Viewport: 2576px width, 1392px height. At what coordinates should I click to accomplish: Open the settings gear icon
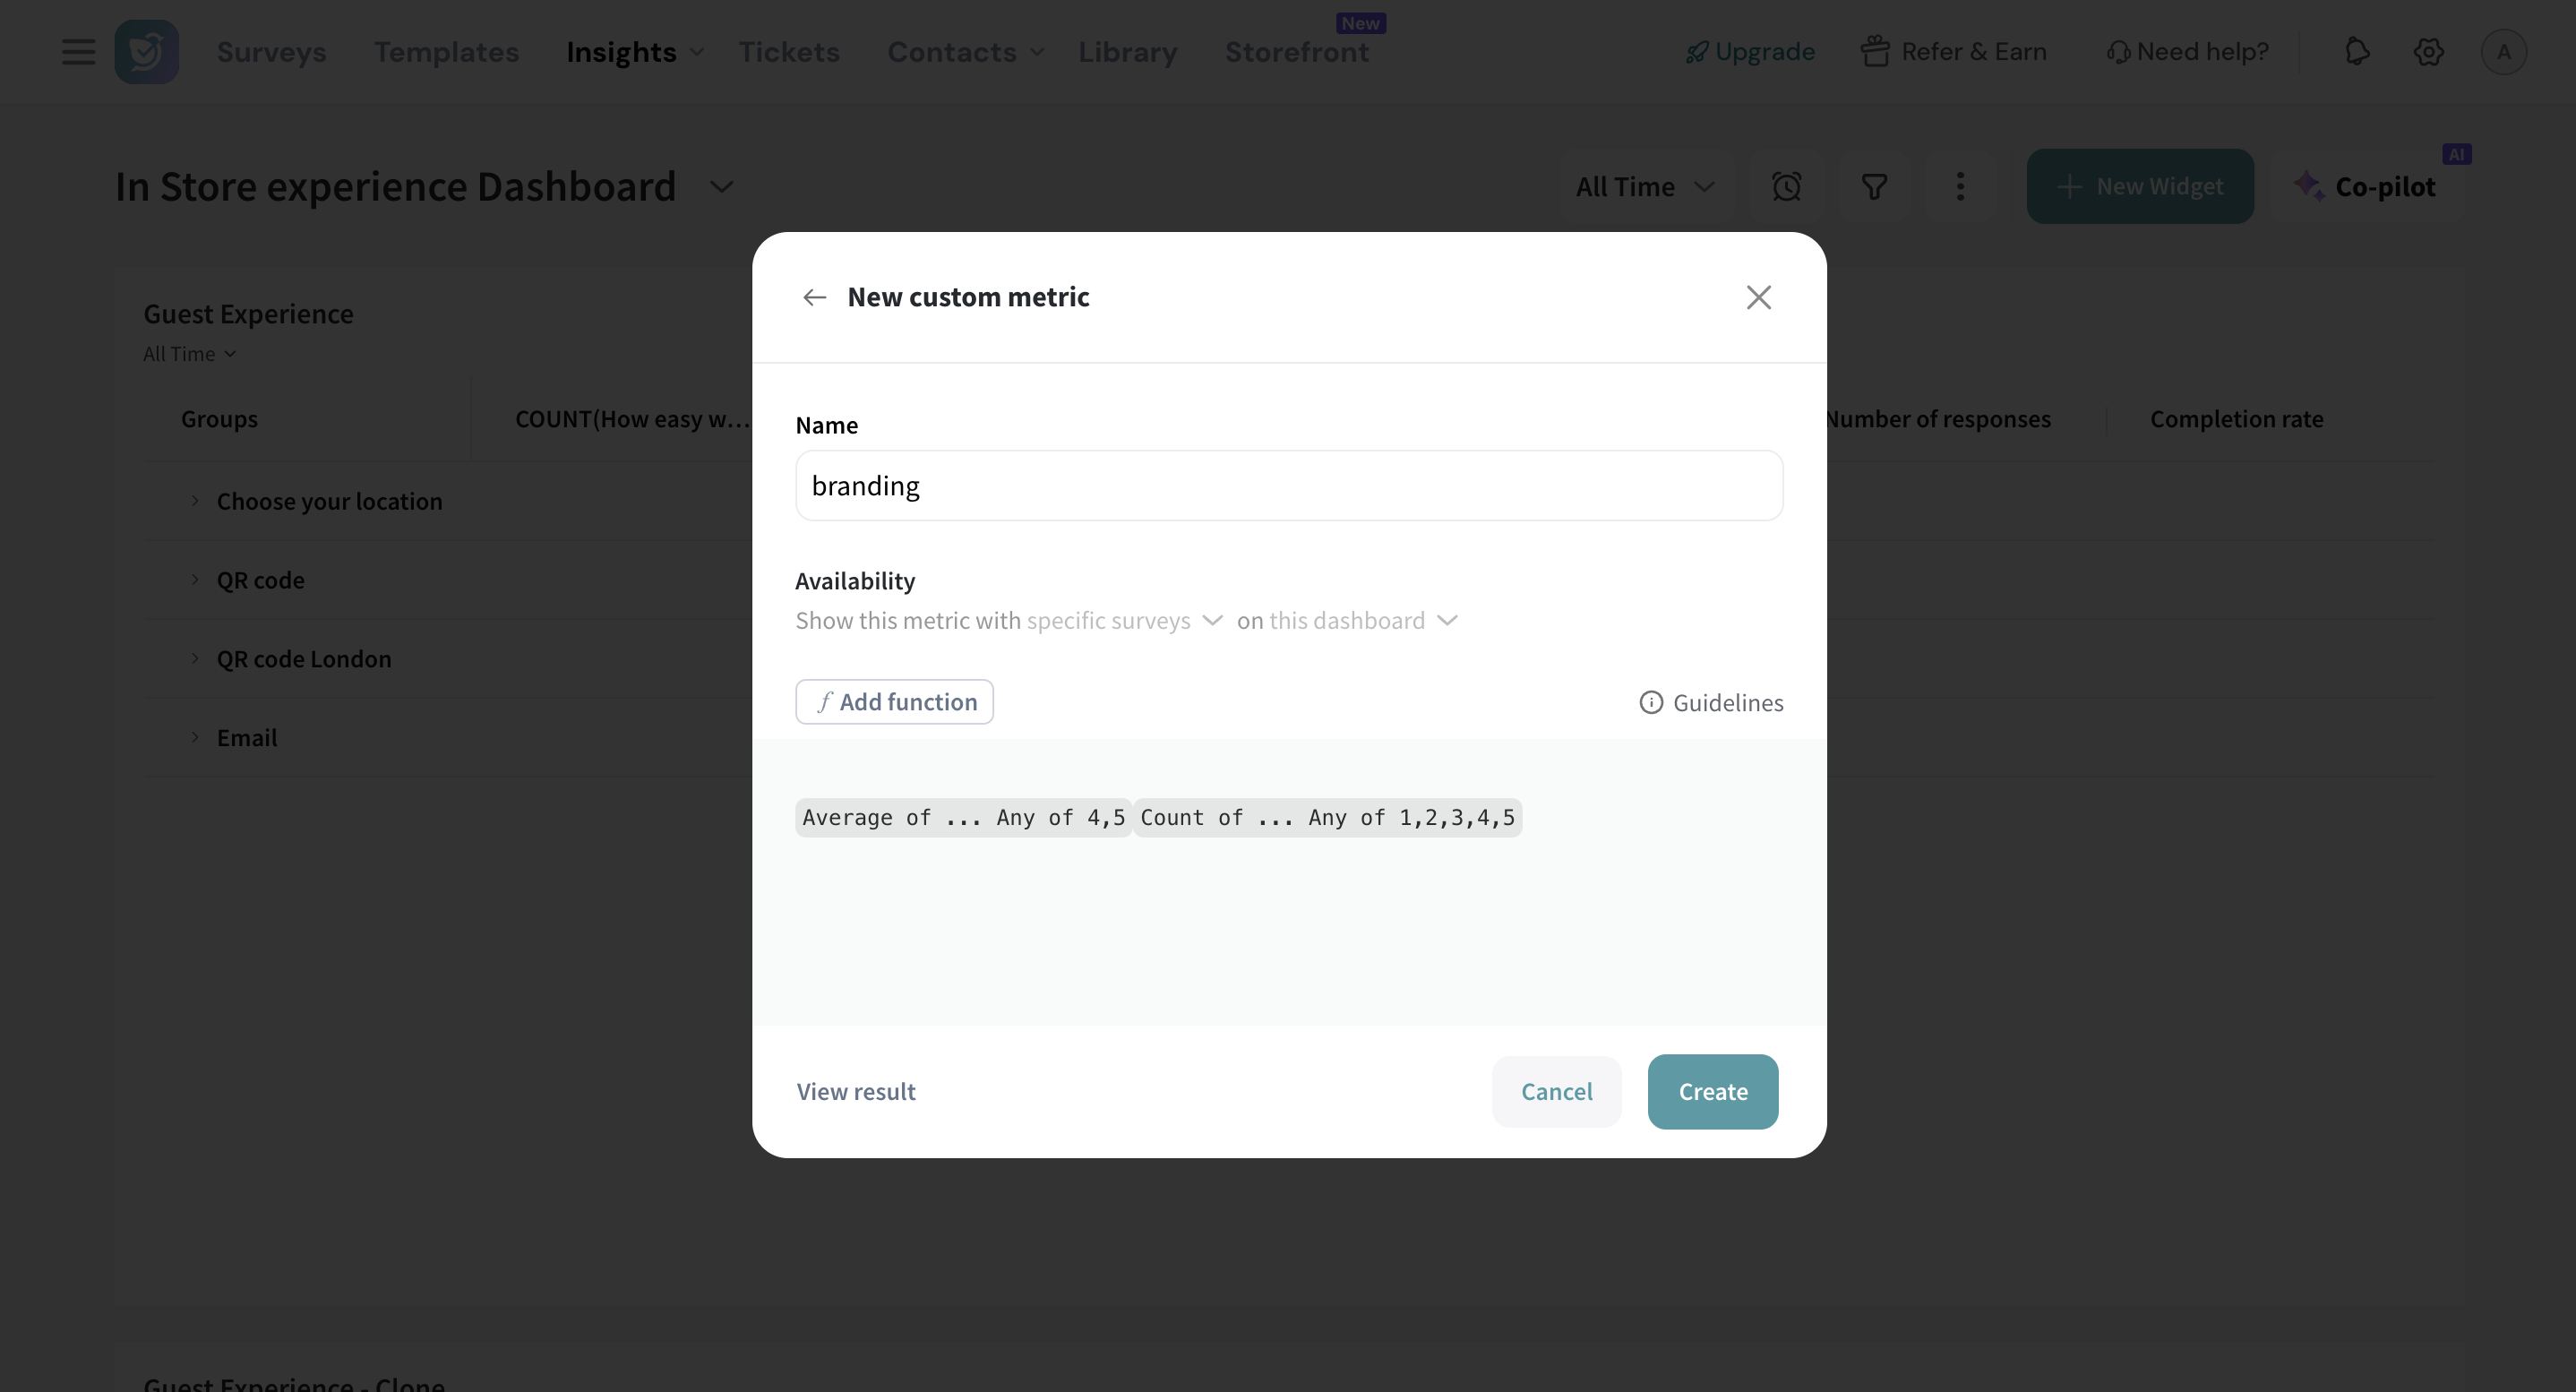[x=2428, y=52]
